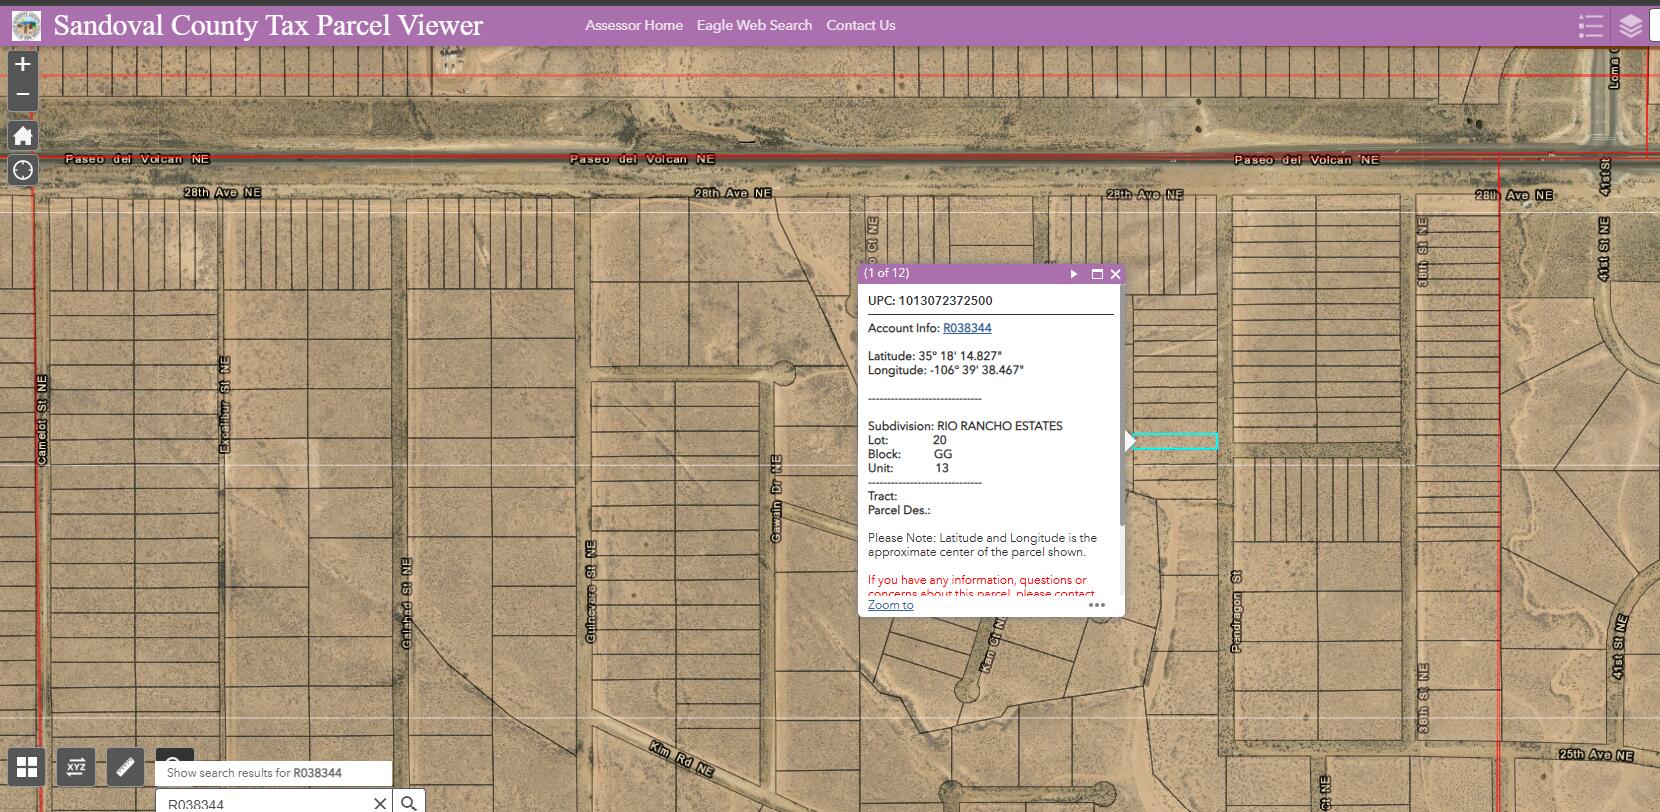Open the Contact Us page

coord(861,25)
